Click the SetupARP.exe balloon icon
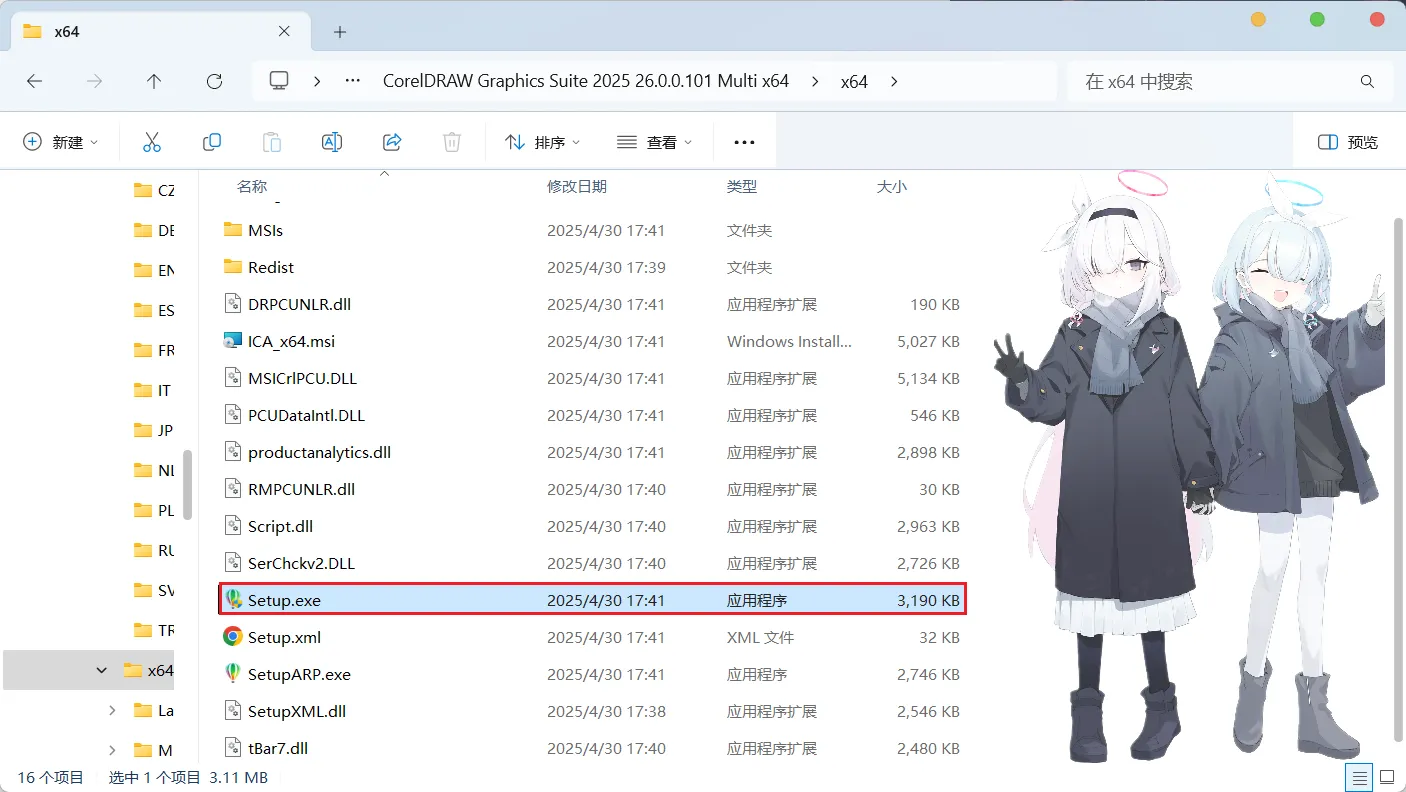The image size is (1406, 792). 233,674
